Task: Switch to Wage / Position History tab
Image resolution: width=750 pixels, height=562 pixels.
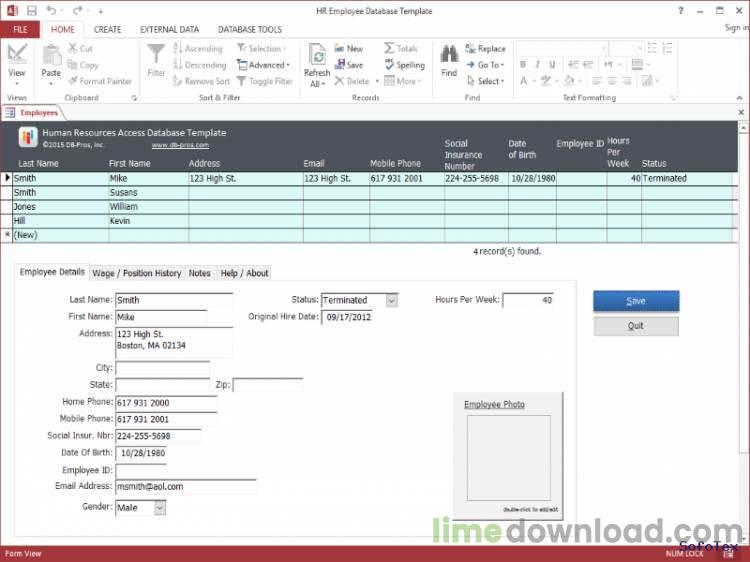Action: click(x=136, y=273)
